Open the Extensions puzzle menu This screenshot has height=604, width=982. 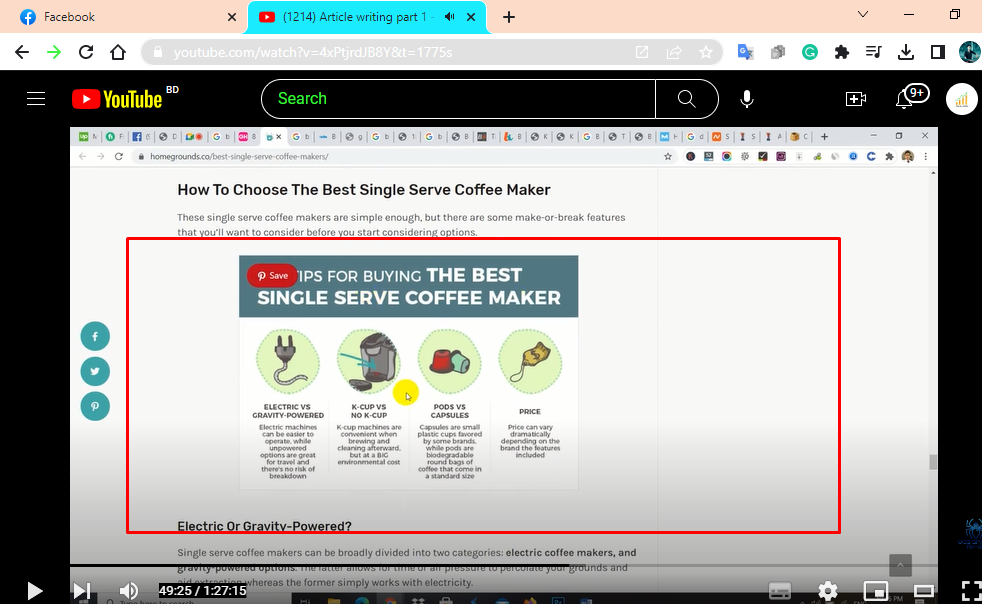tap(842, 53)
